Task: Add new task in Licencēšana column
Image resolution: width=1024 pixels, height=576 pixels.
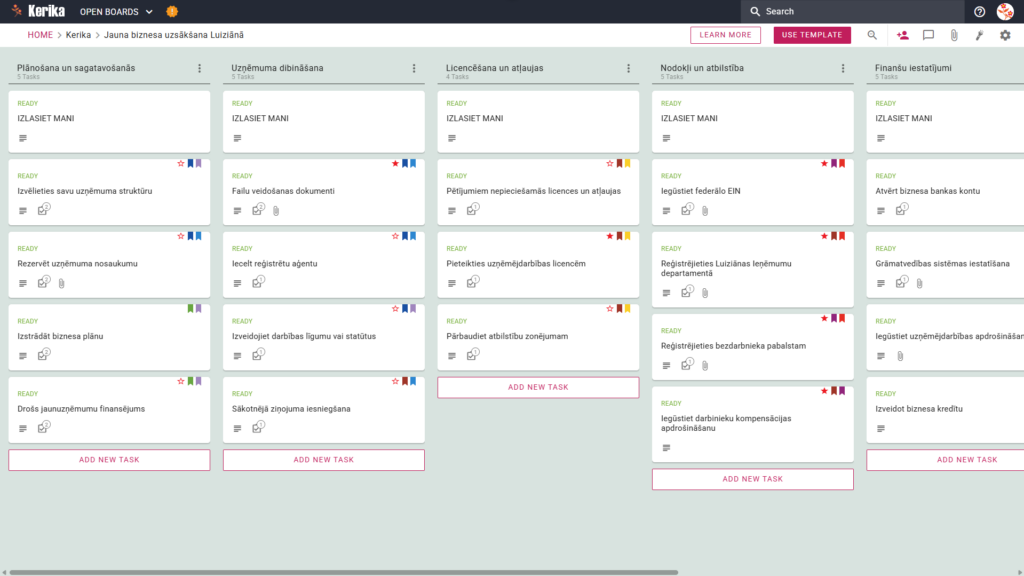Action: point(538,387)
